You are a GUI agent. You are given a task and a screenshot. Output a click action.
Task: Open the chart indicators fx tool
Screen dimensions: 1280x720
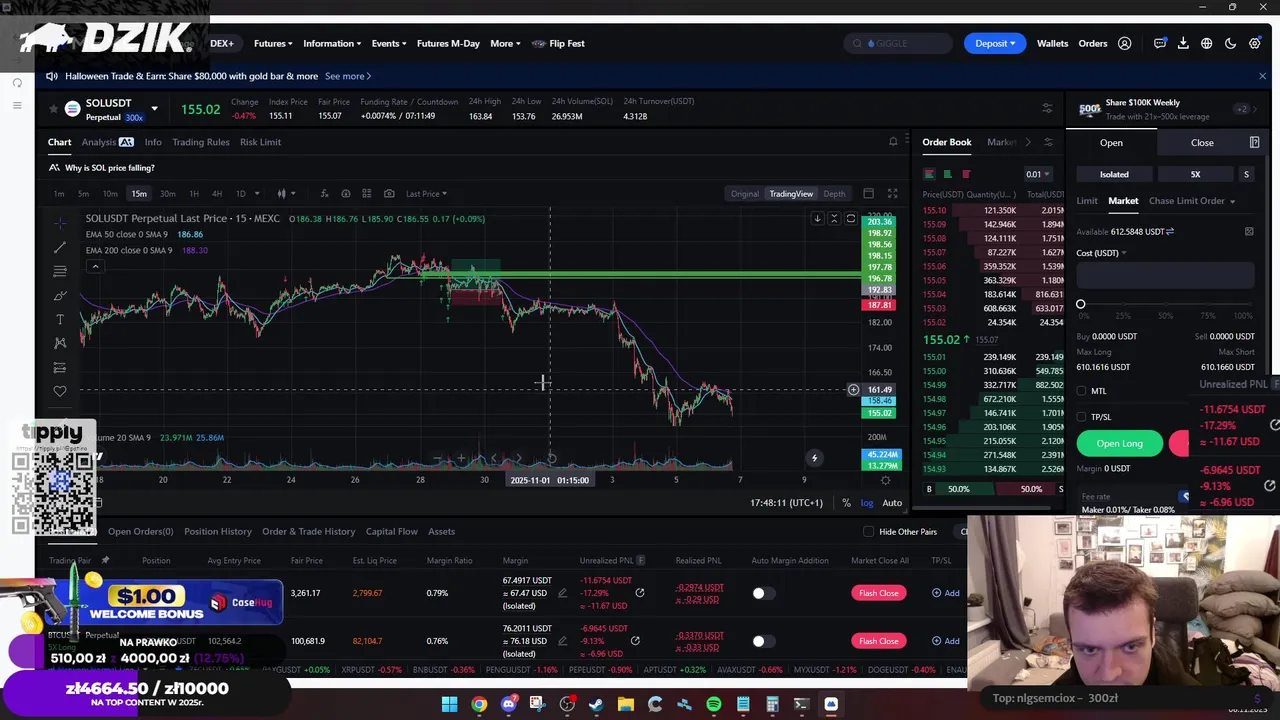pyautogui.click(x=324, y=193)
